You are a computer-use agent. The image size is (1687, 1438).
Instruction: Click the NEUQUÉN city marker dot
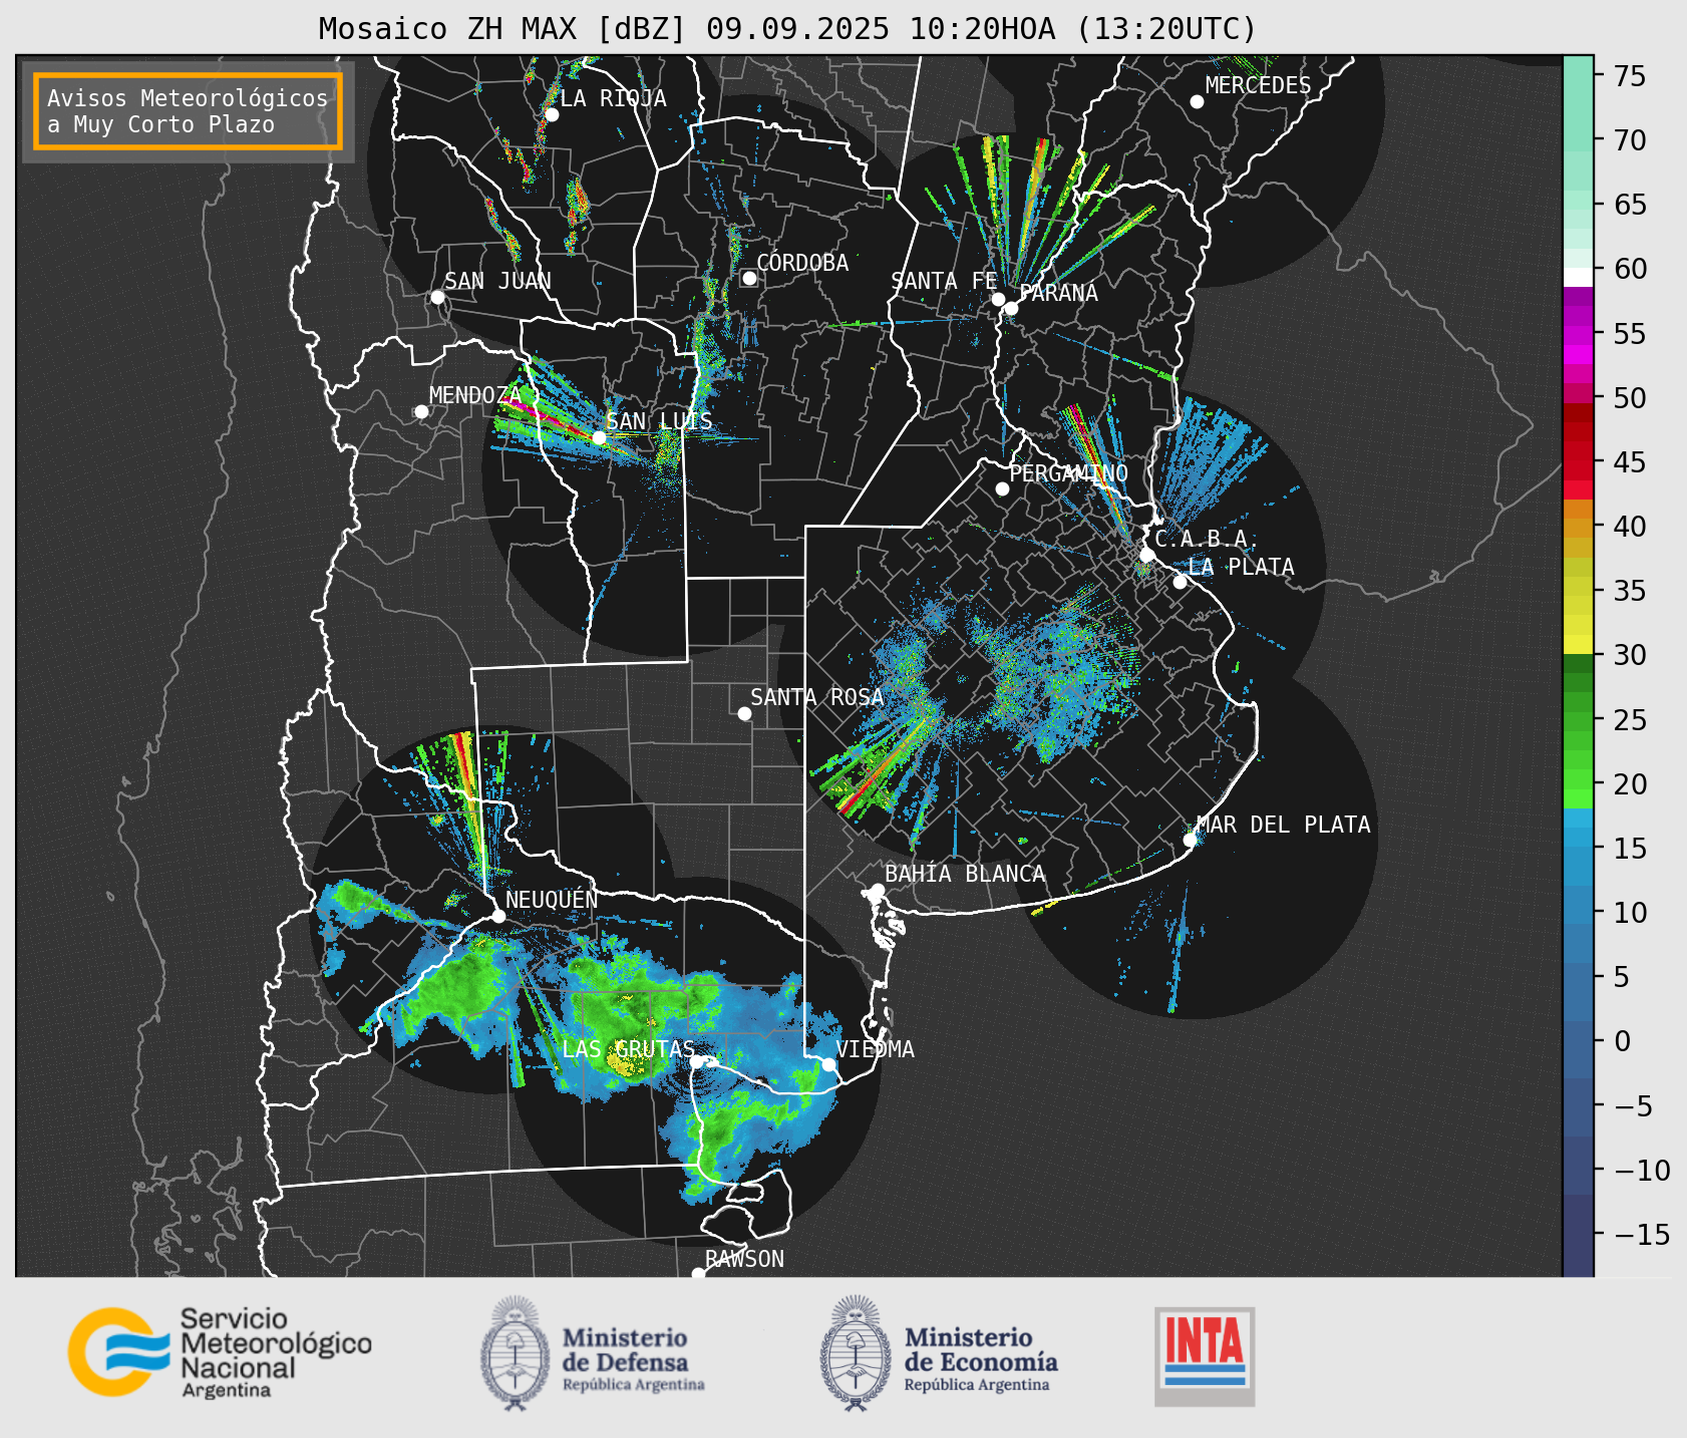tap(498, 916)
